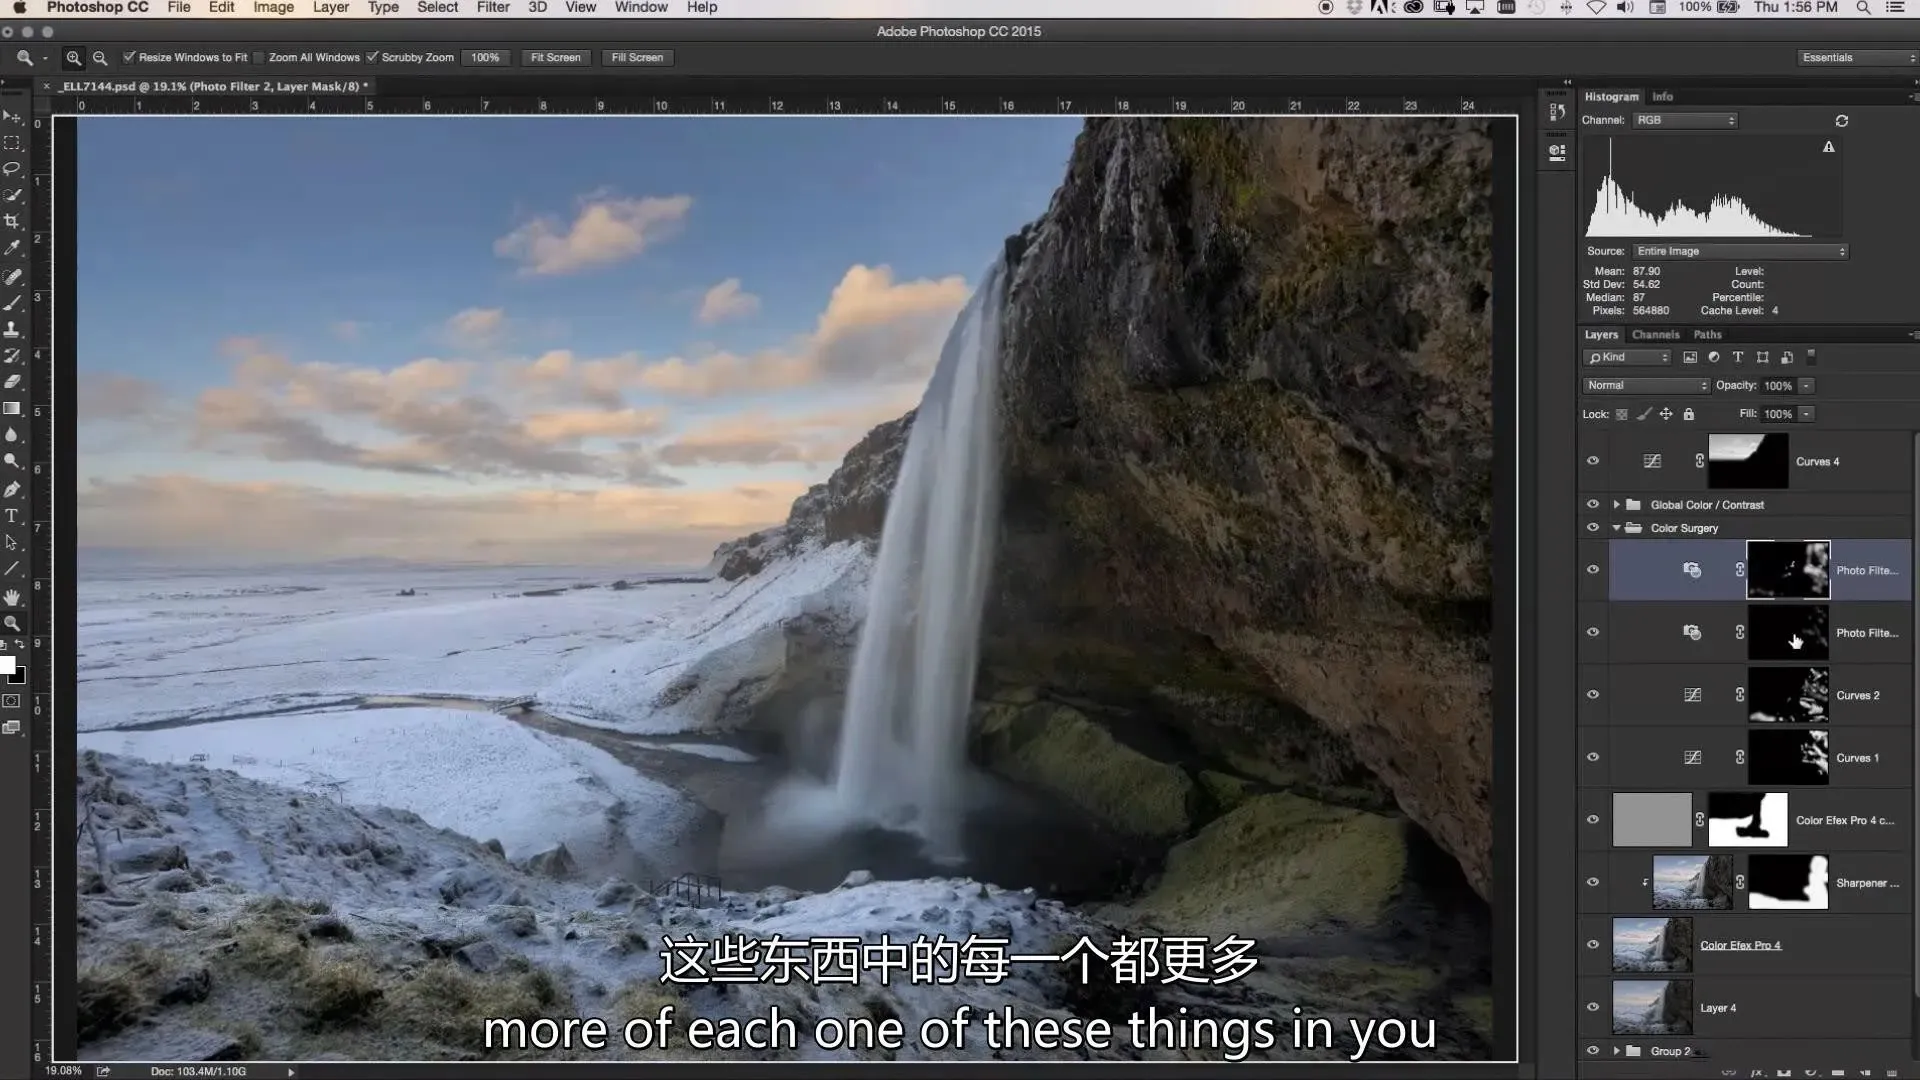The width and height of the screenshot is (1920, 1080).
Task: Open the Filter menu
Action: (492, 8)
